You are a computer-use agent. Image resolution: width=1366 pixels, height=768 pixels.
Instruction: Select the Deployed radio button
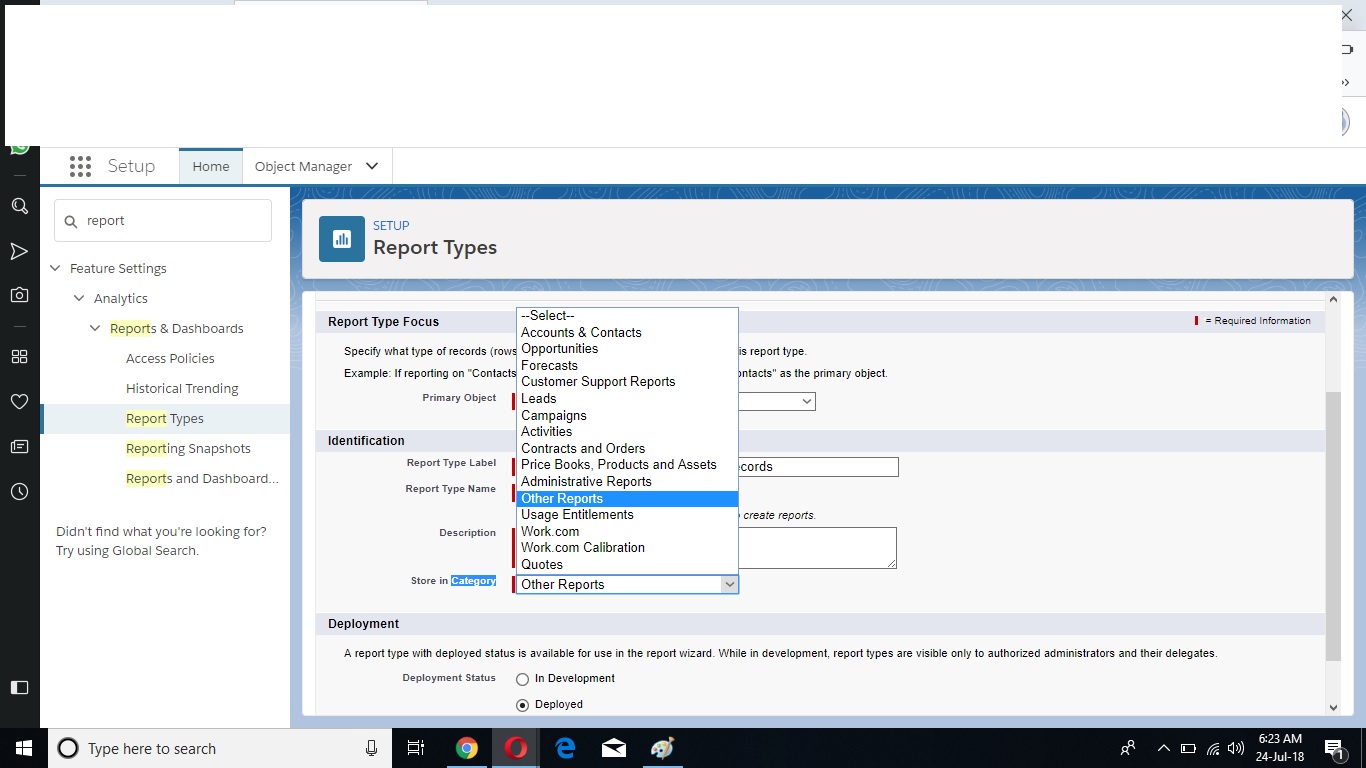click(x=522, y=705)
